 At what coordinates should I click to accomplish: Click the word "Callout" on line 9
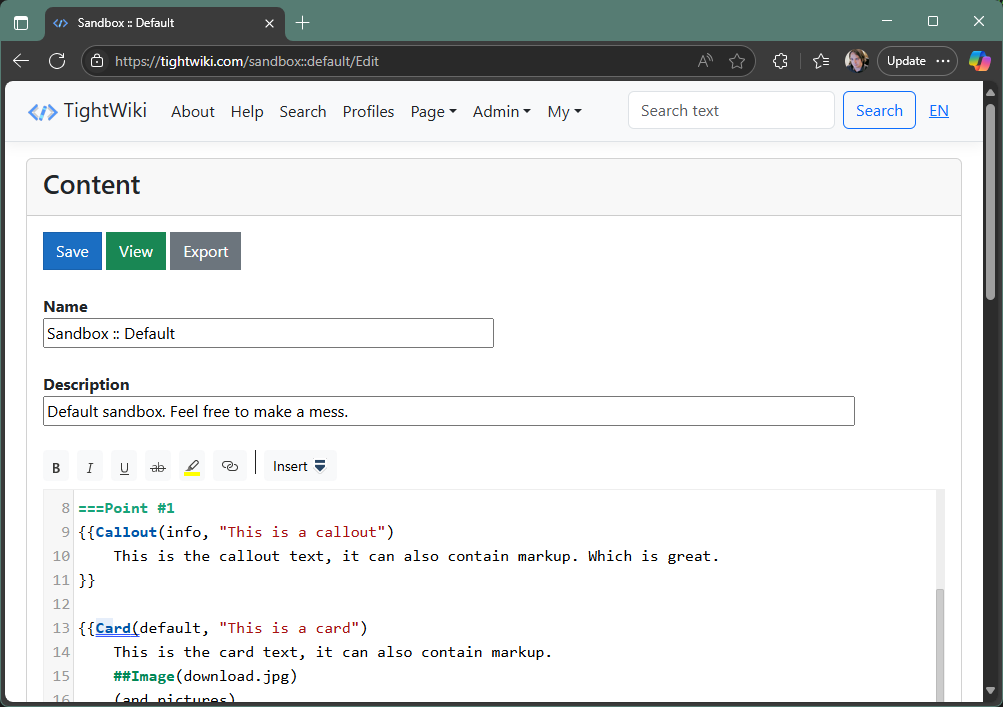pyautogui.click(x=127, y=532)
